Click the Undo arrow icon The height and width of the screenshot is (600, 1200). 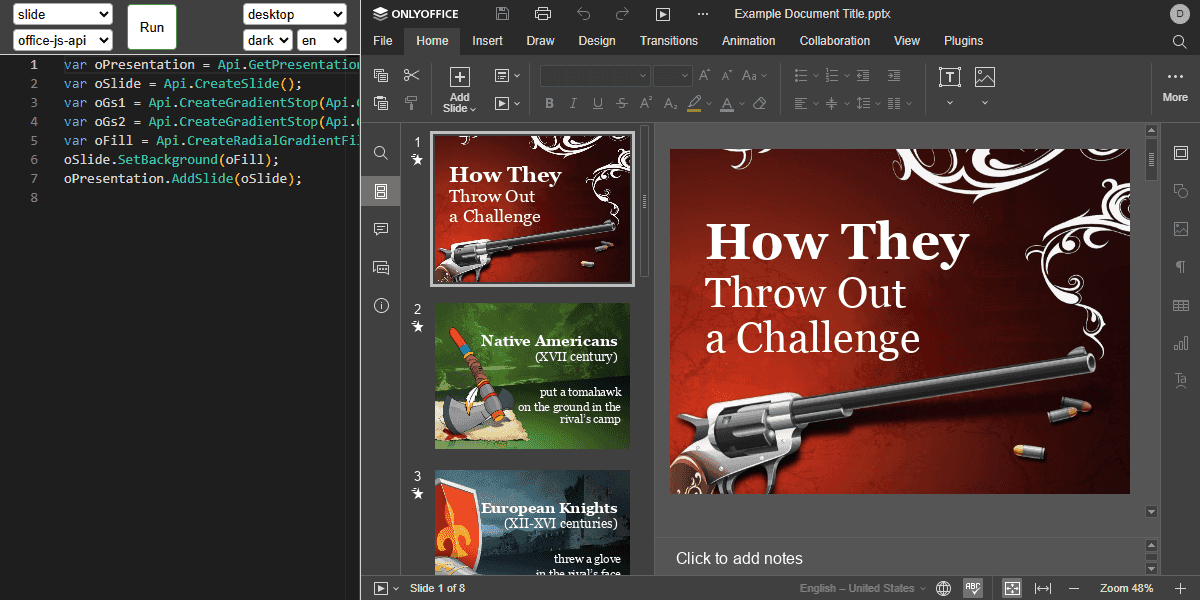tap(584, 14)
